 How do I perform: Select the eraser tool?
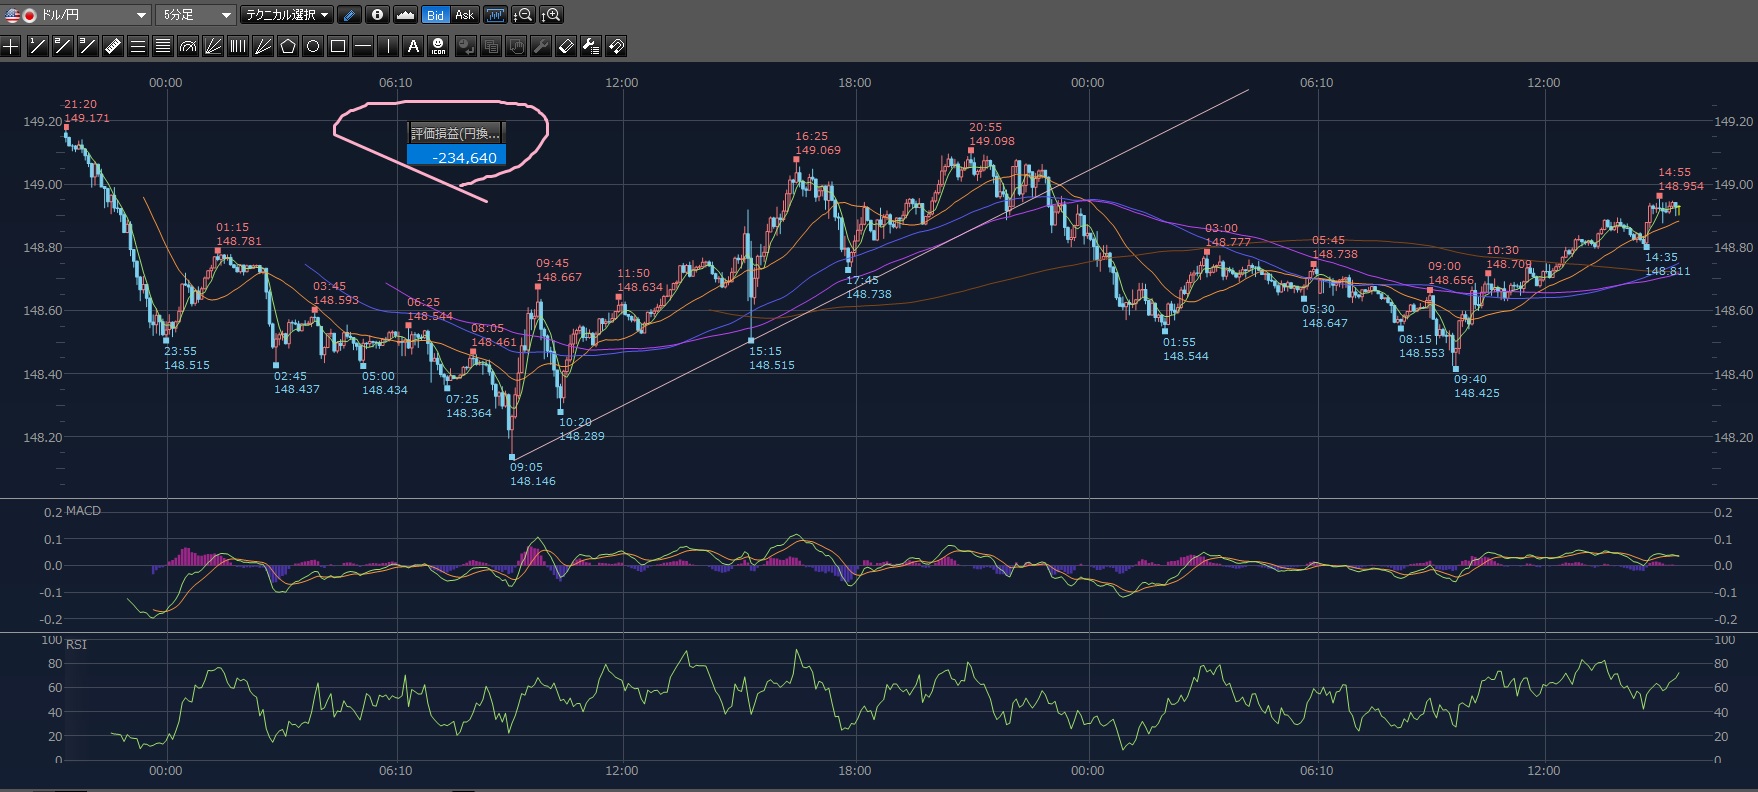tap(565, 46)
